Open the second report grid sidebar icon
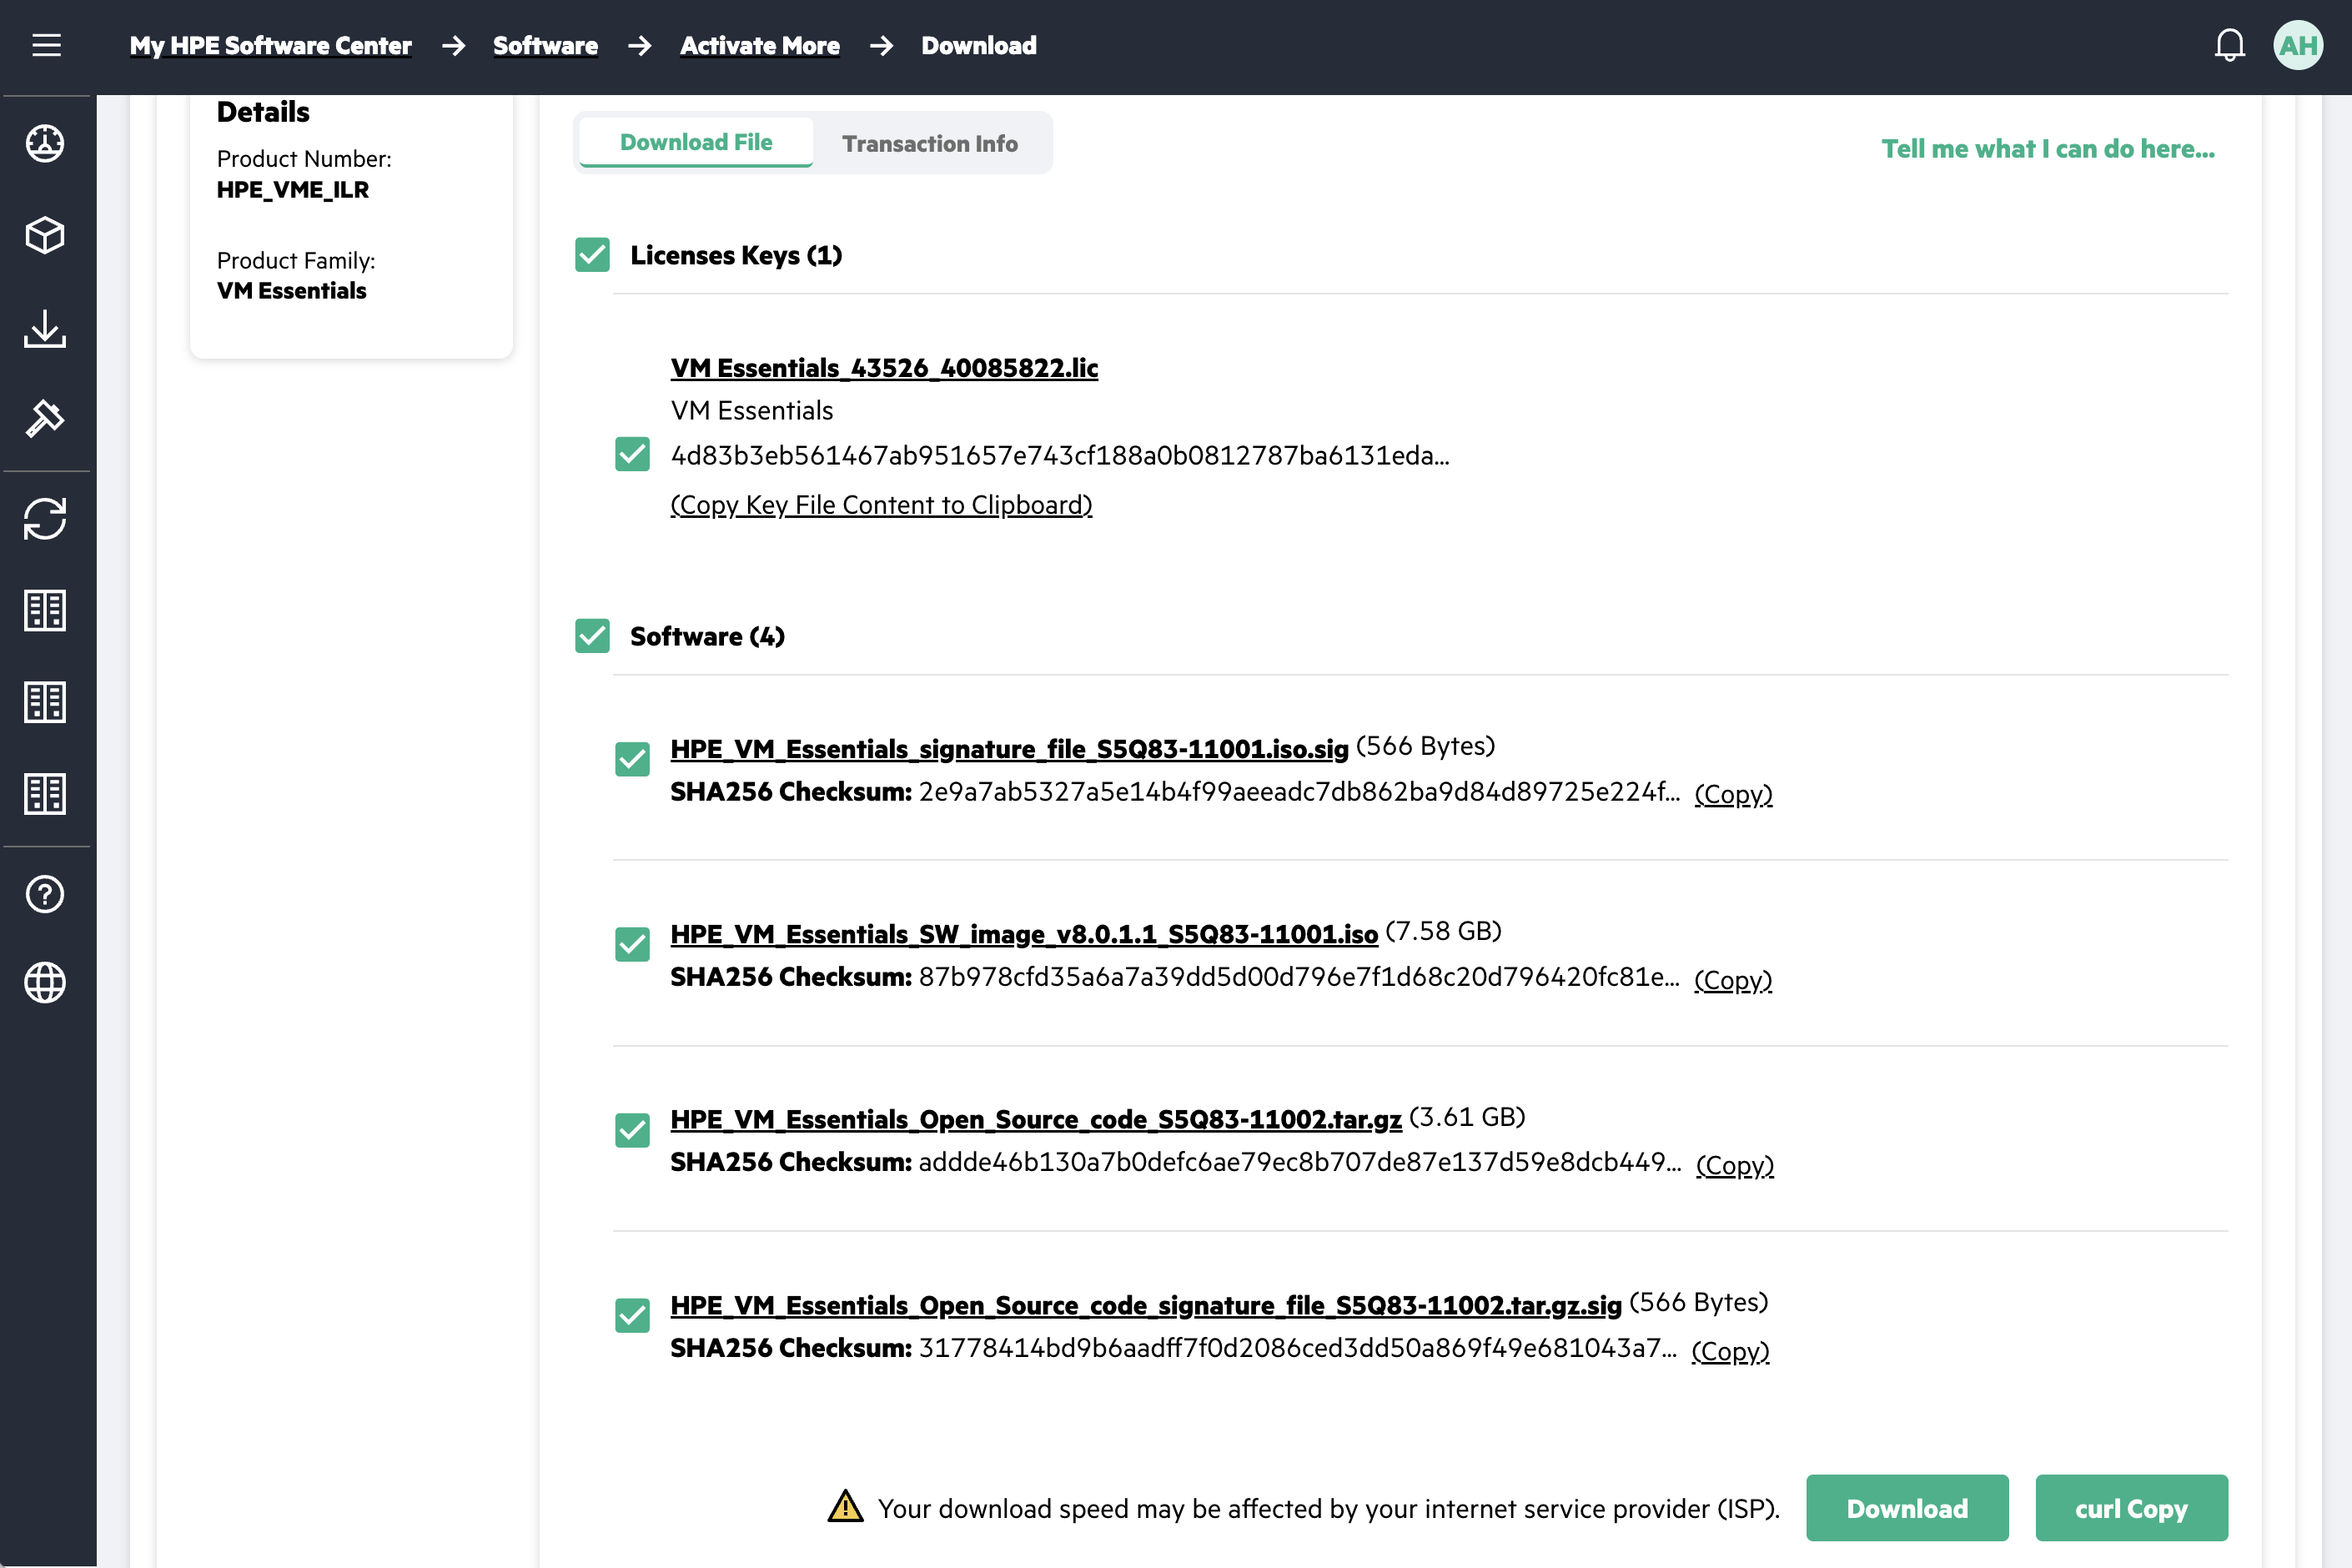 click(45, 702)
